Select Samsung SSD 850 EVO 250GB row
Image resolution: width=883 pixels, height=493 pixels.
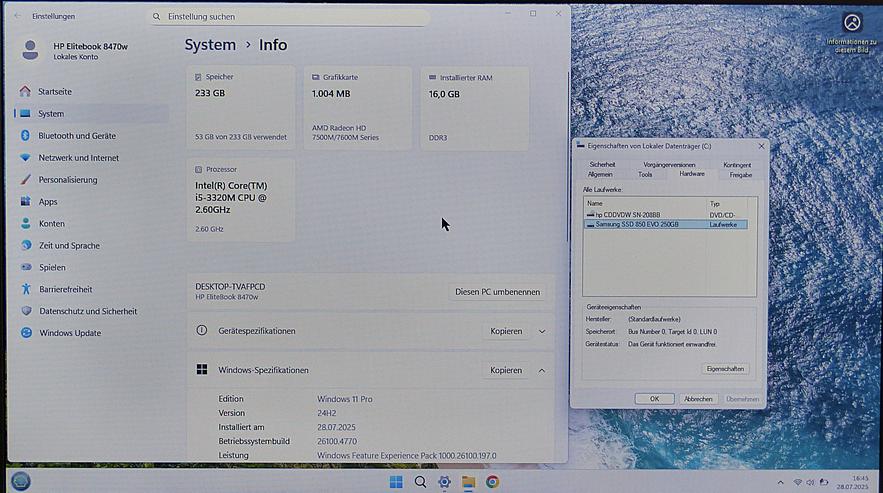pyautogui.click(x=666, y=224)
